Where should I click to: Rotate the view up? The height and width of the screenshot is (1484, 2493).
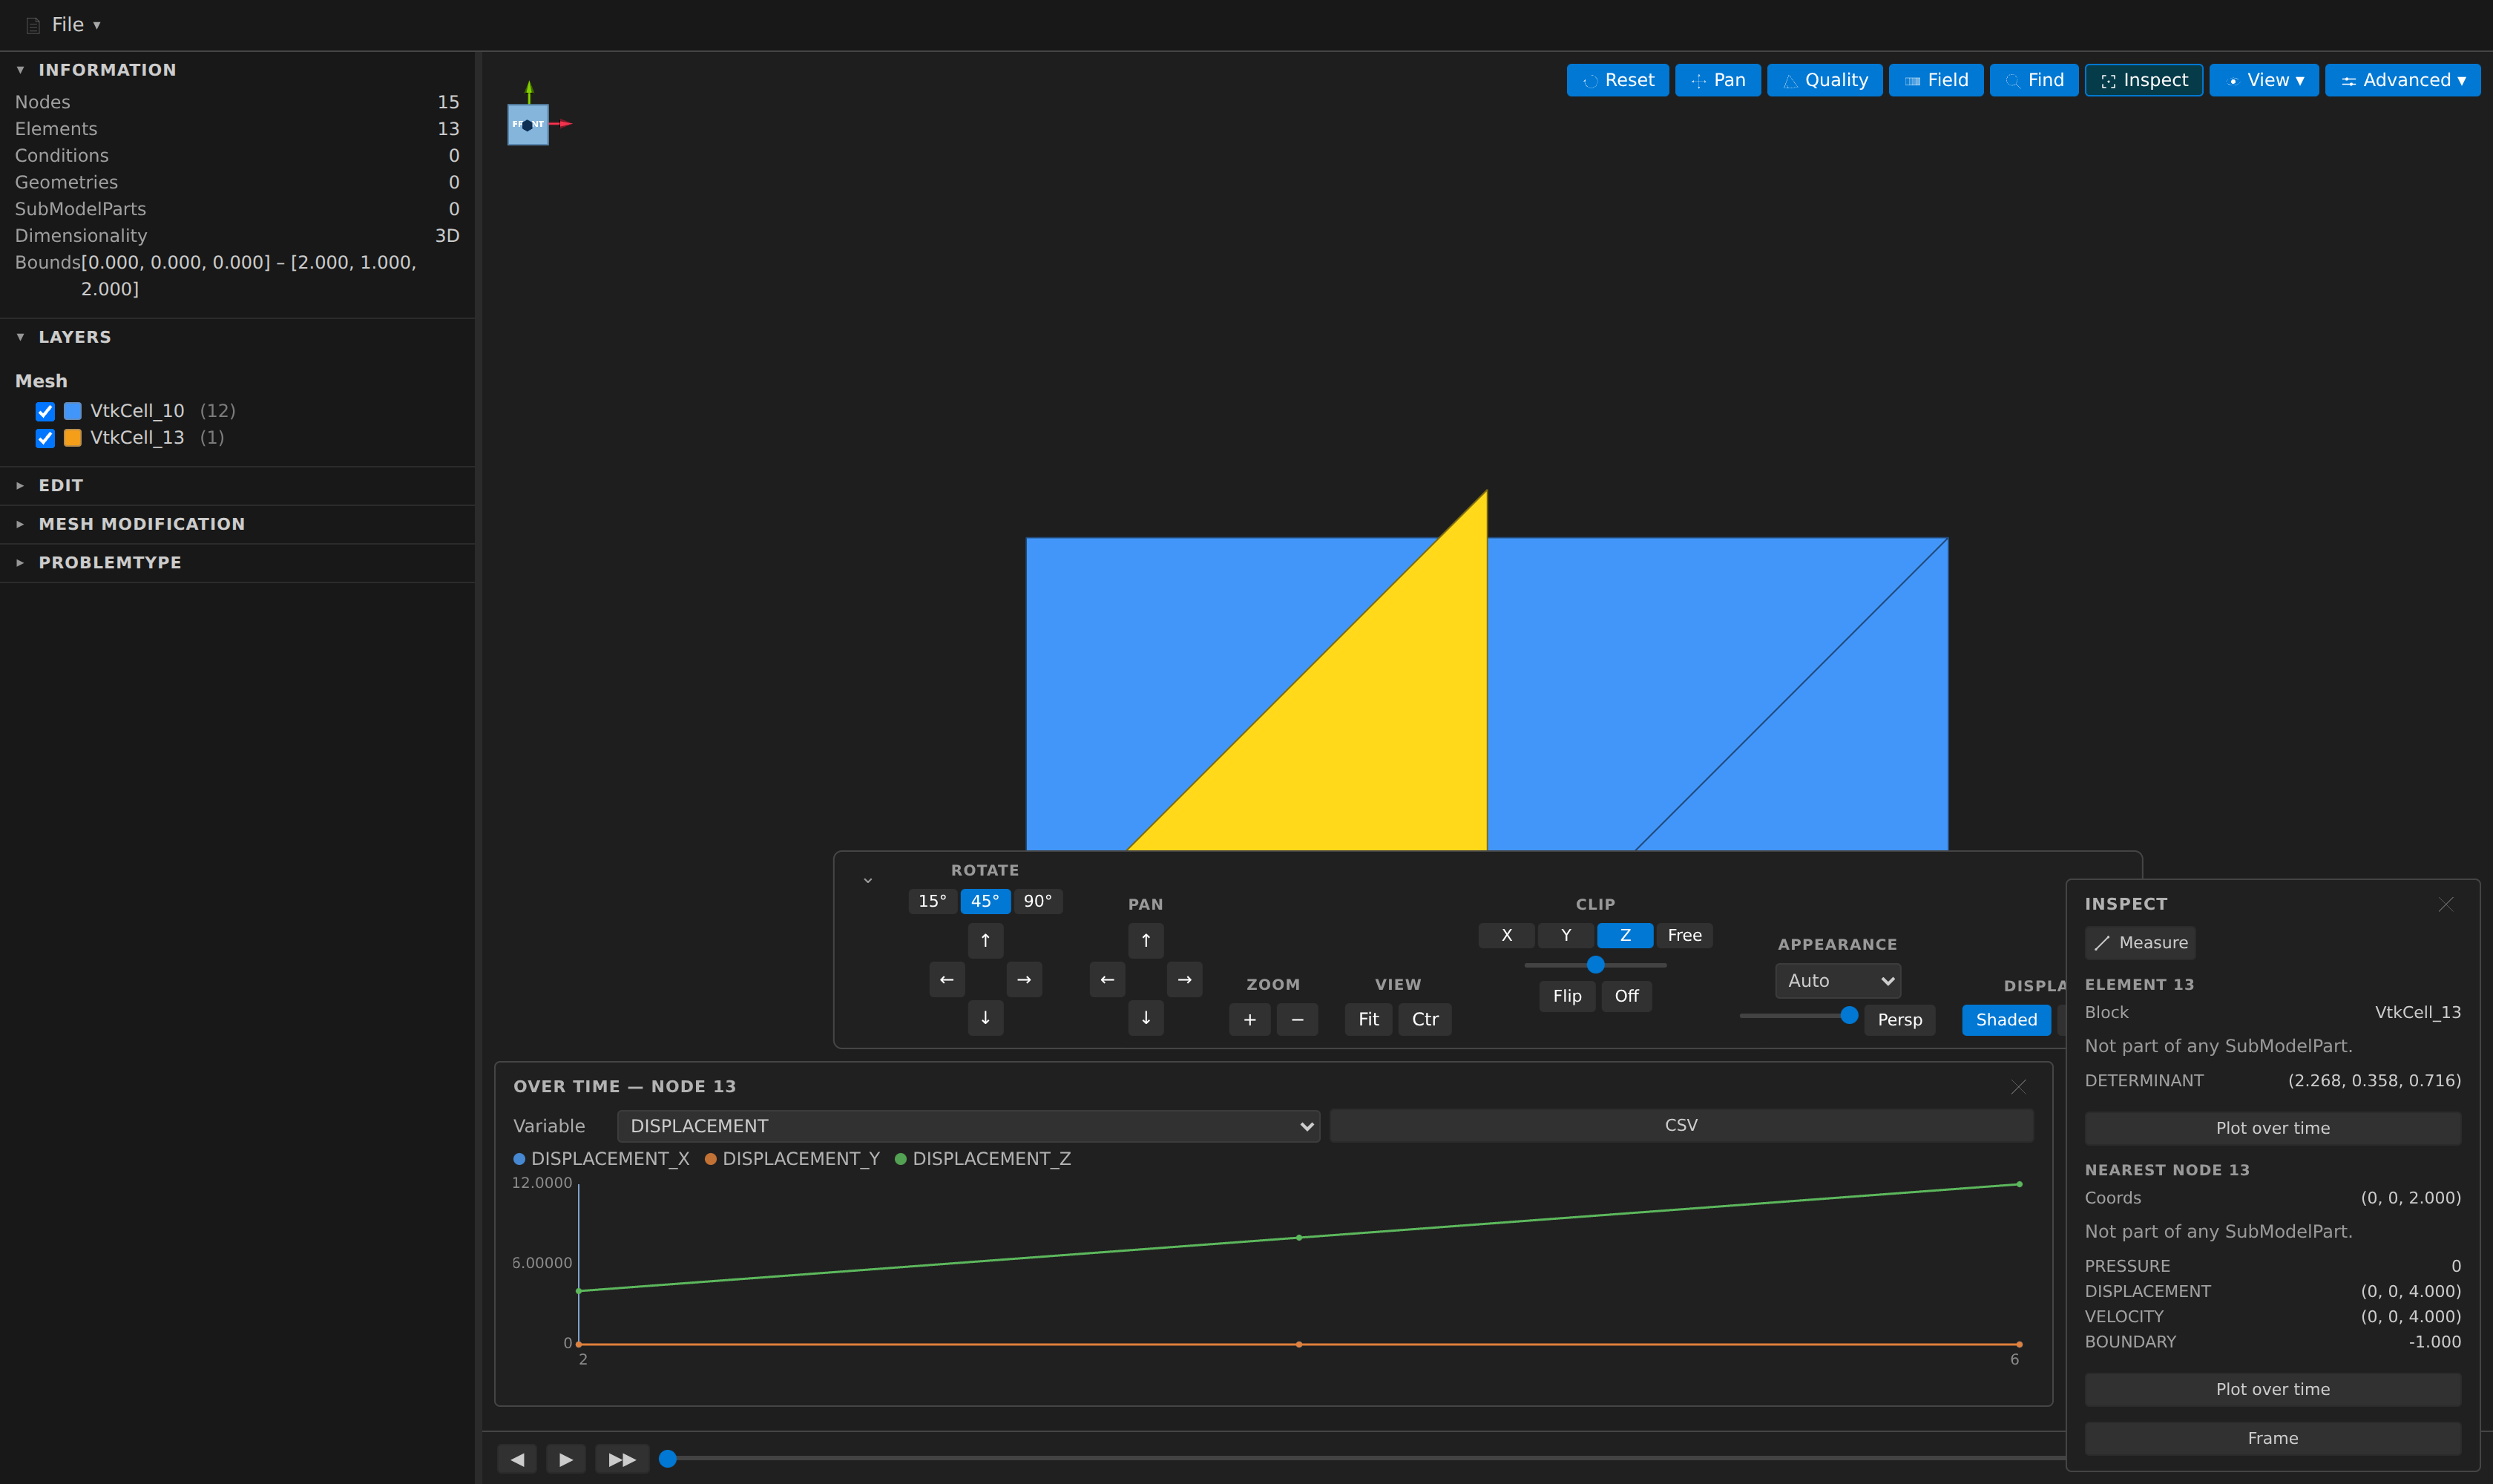point(985,940)
